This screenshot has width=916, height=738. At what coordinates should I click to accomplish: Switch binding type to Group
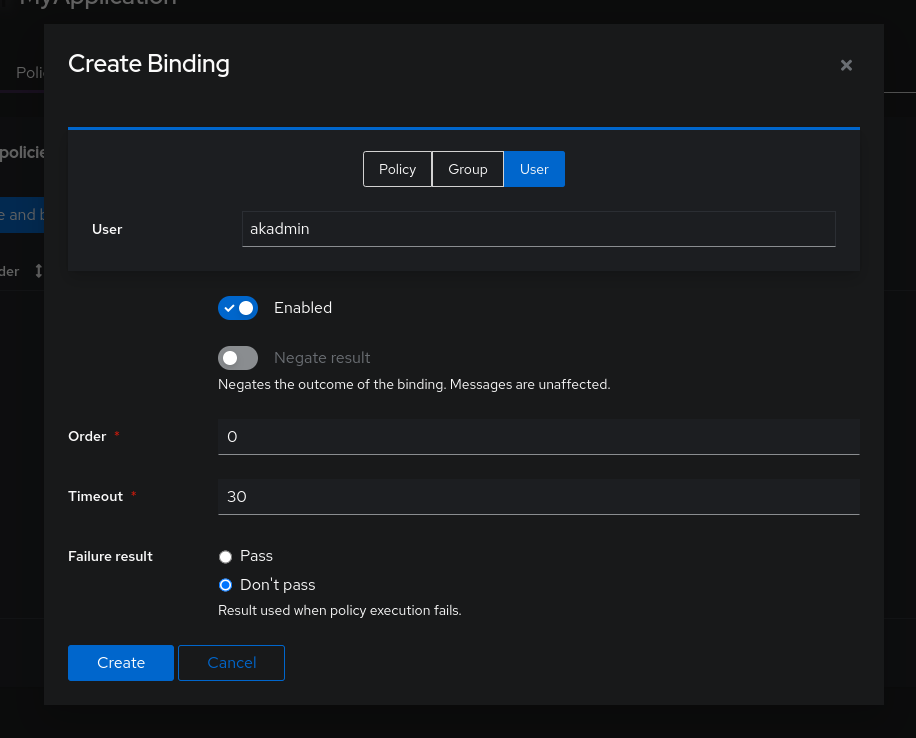click(467, 169)
